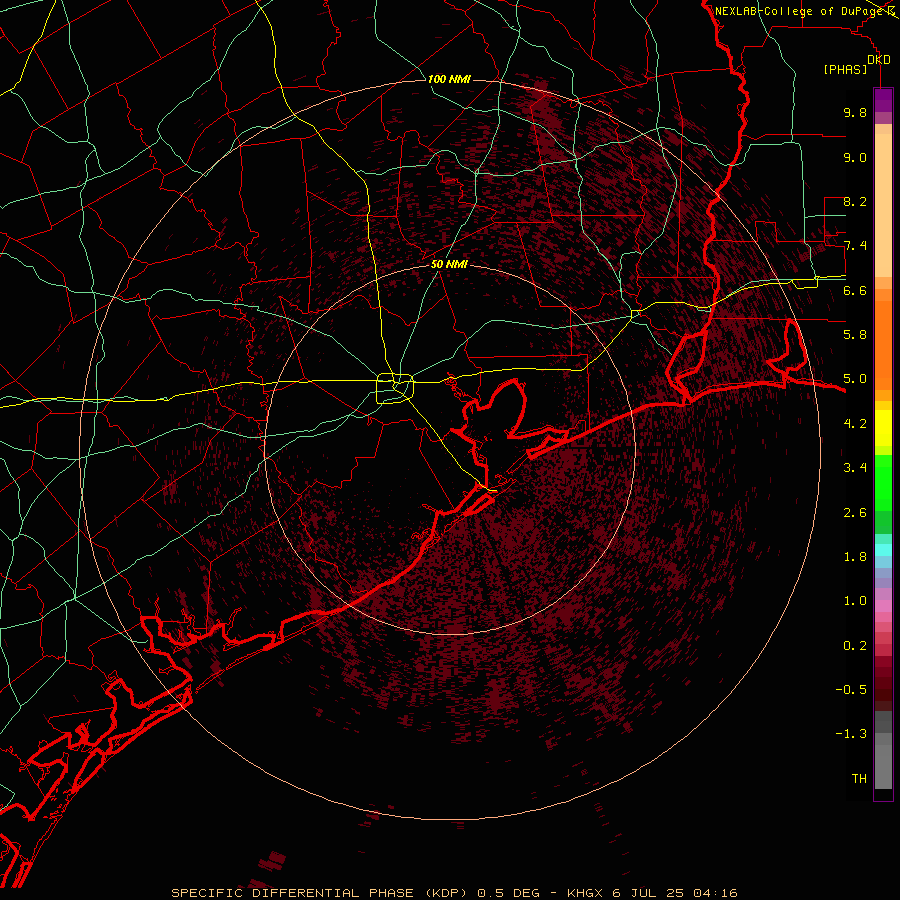Screen dimensions: 900x900
Task: Click the 9.0 legend value
Action: tap(855, 157)
